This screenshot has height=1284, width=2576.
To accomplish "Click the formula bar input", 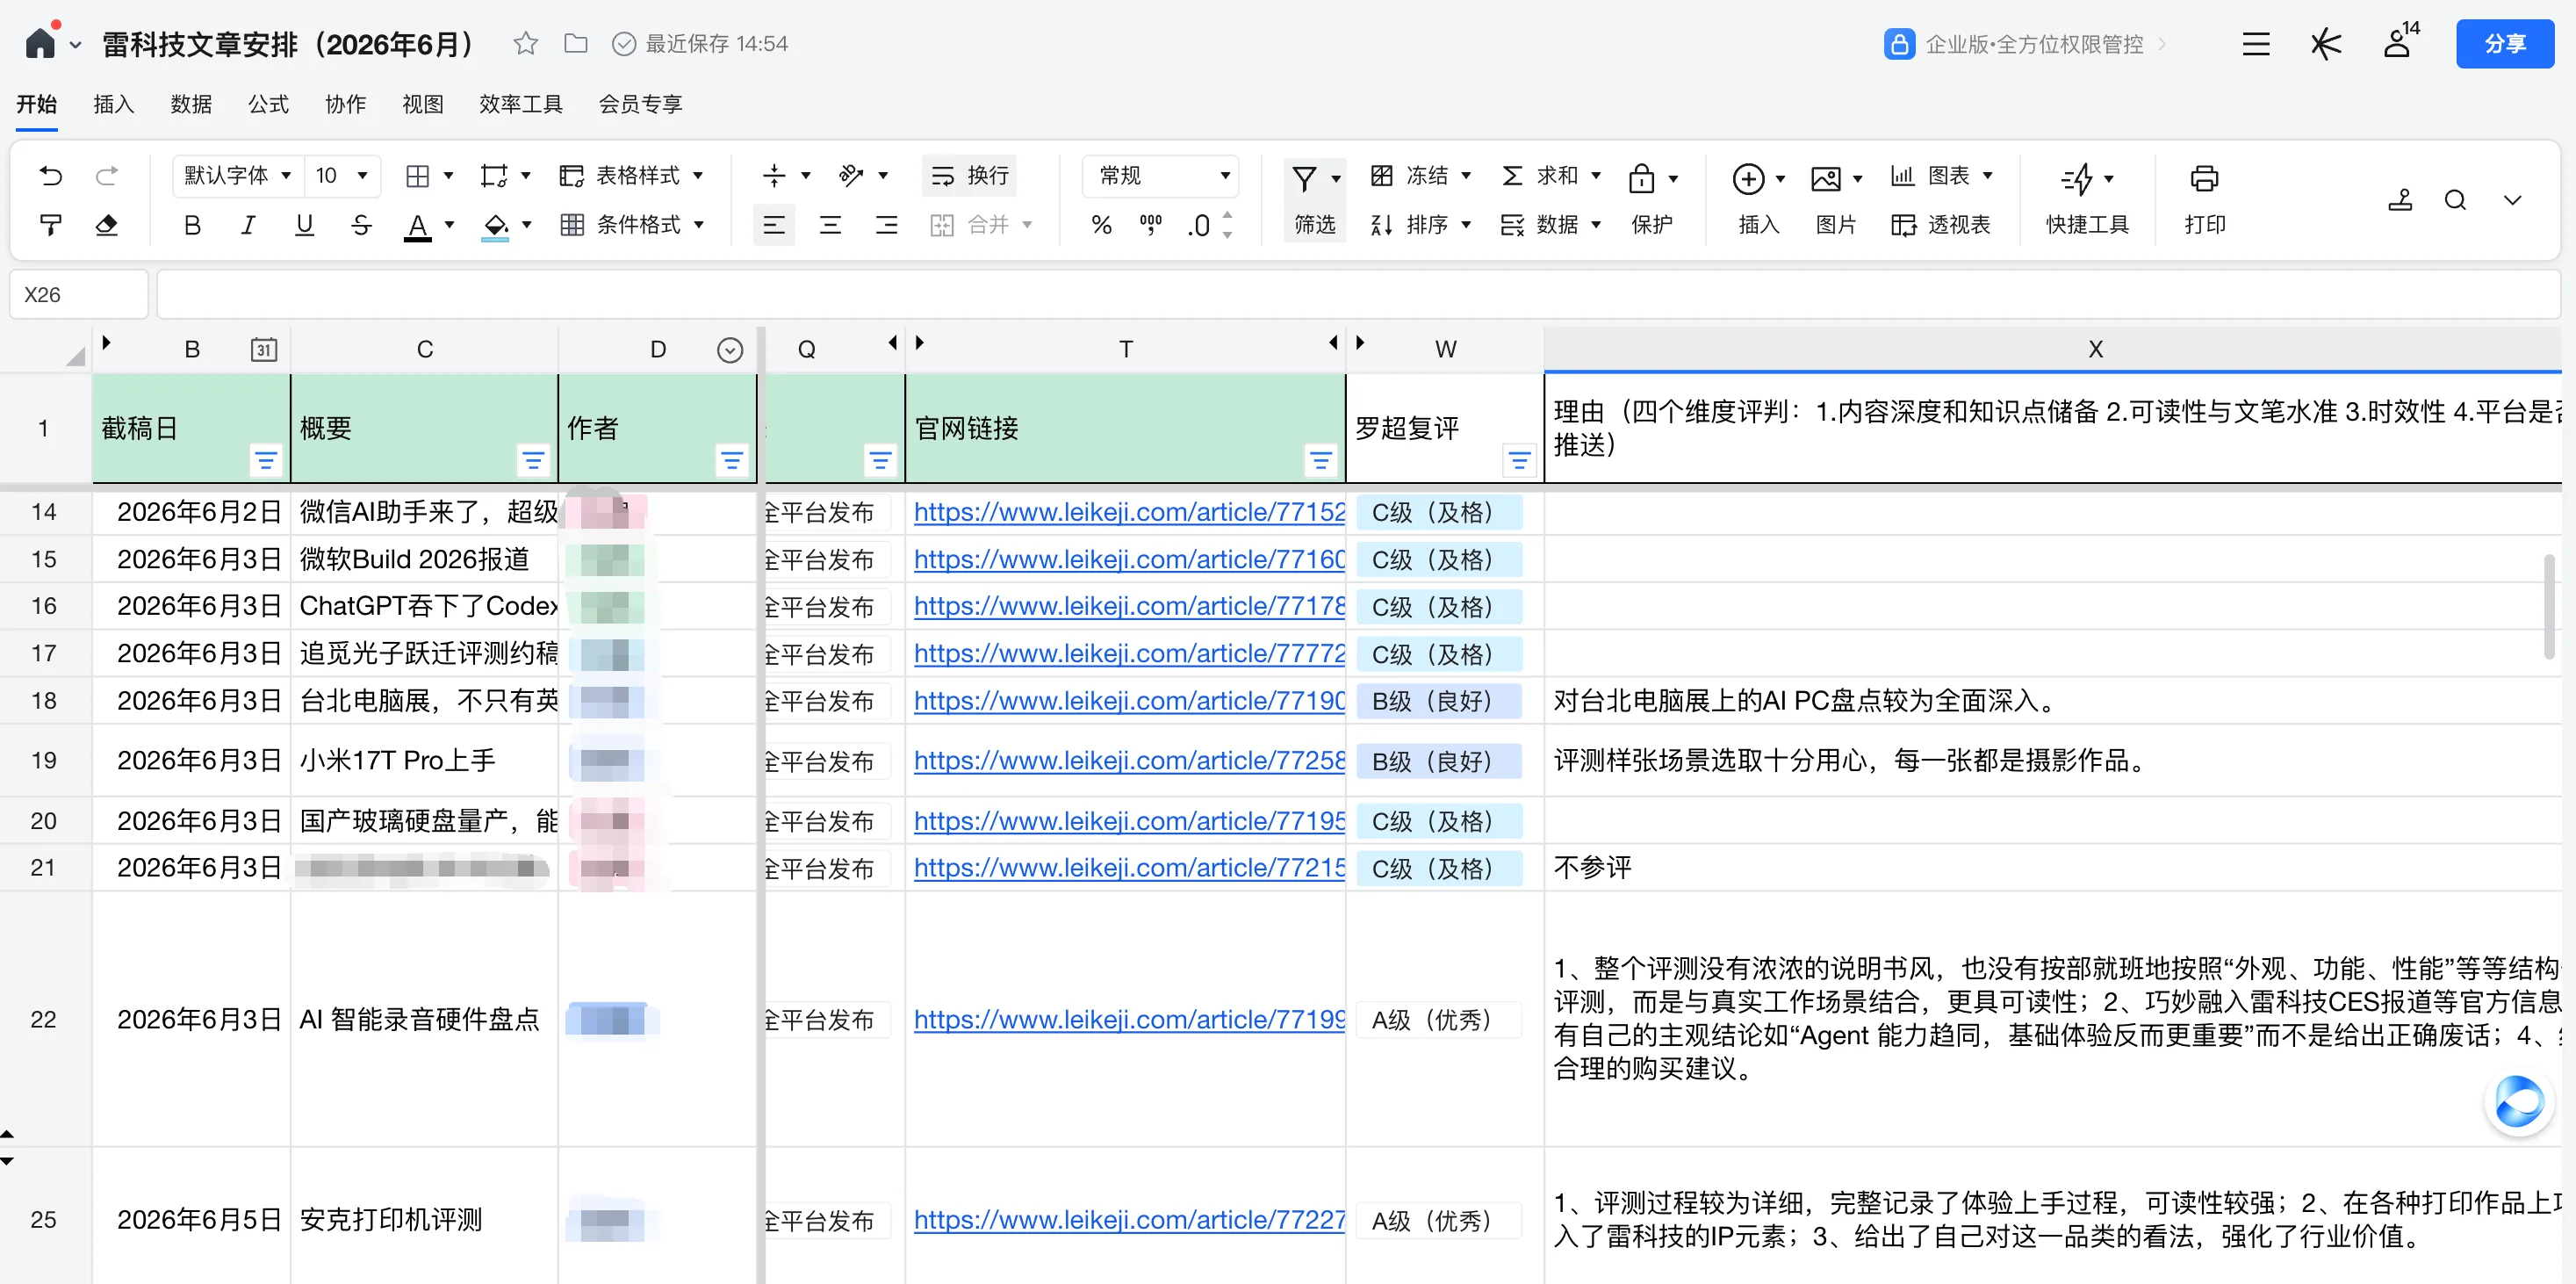I will pos(1357,295).
